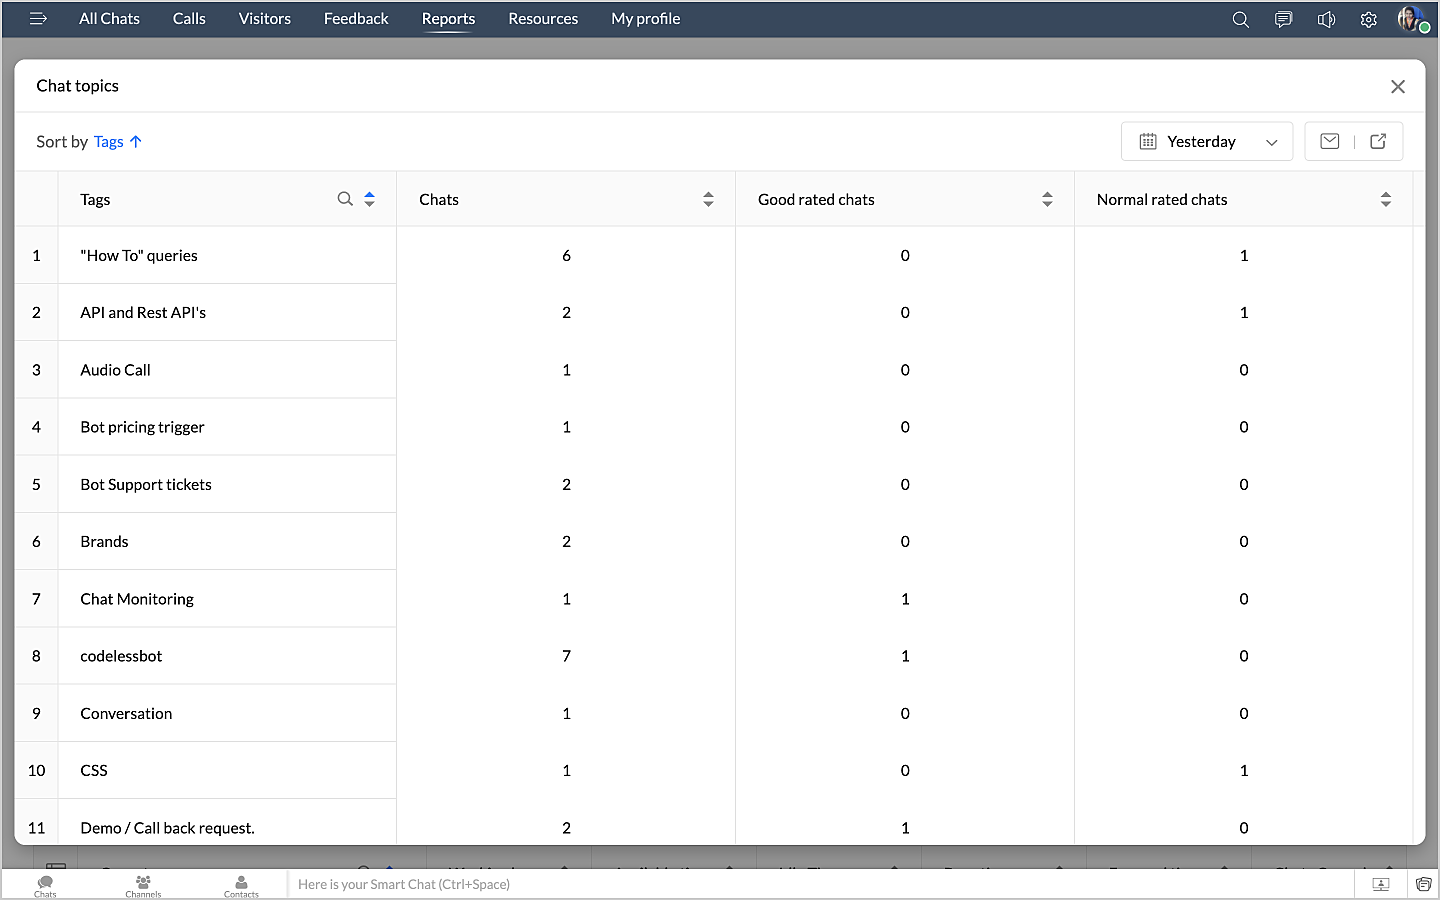Open the search icon in top bar

click(1241, 19)
